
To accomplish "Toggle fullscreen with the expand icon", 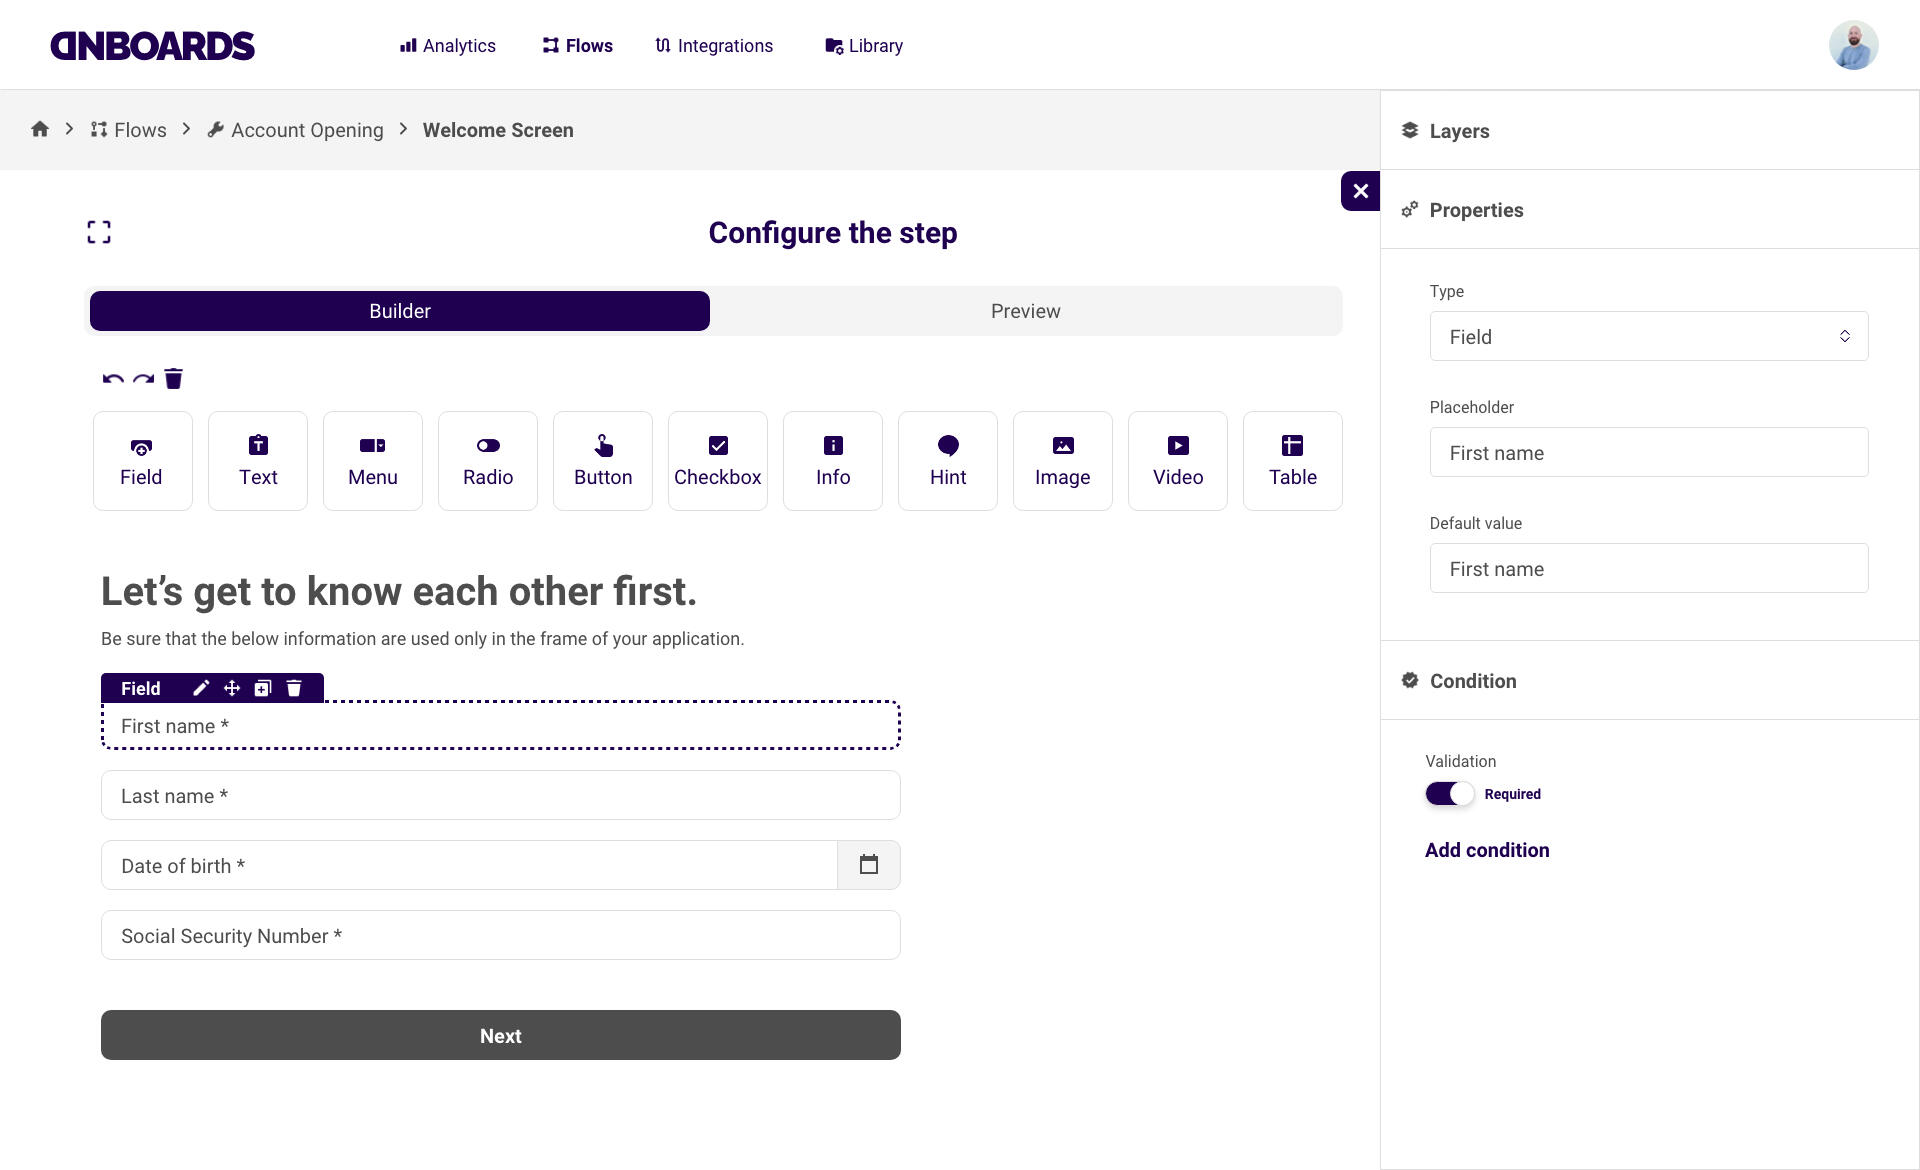I will [99, 232].
